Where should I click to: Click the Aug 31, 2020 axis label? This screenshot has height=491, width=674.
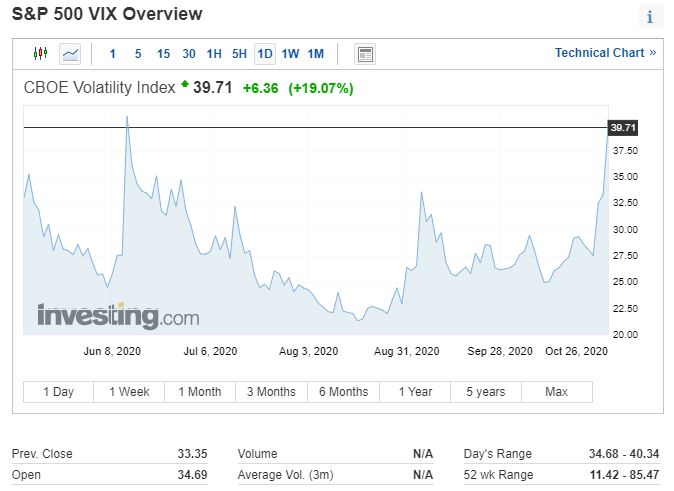(407, 351)
